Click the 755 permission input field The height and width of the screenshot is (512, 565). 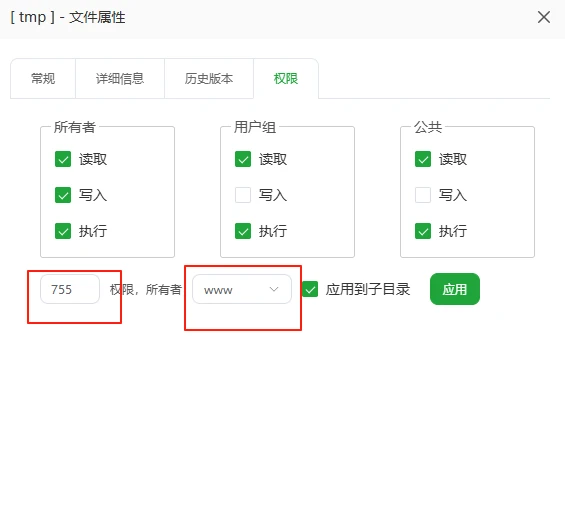click(x=70, y=289)
